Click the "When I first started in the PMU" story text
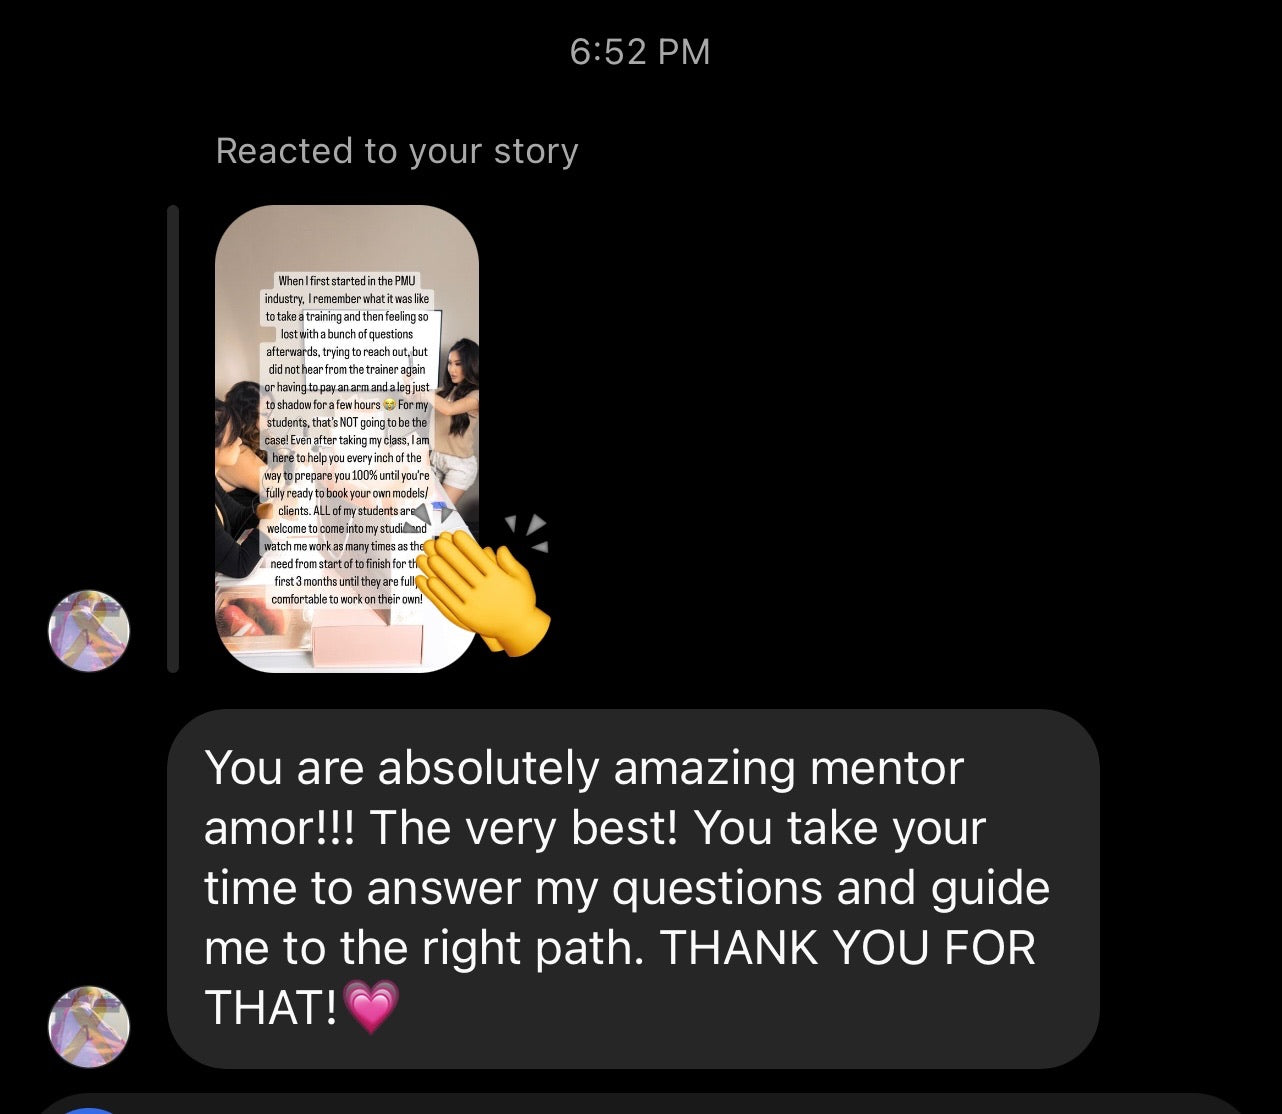Screen dimensions: 1282x1114 click(x=346, y=281)
